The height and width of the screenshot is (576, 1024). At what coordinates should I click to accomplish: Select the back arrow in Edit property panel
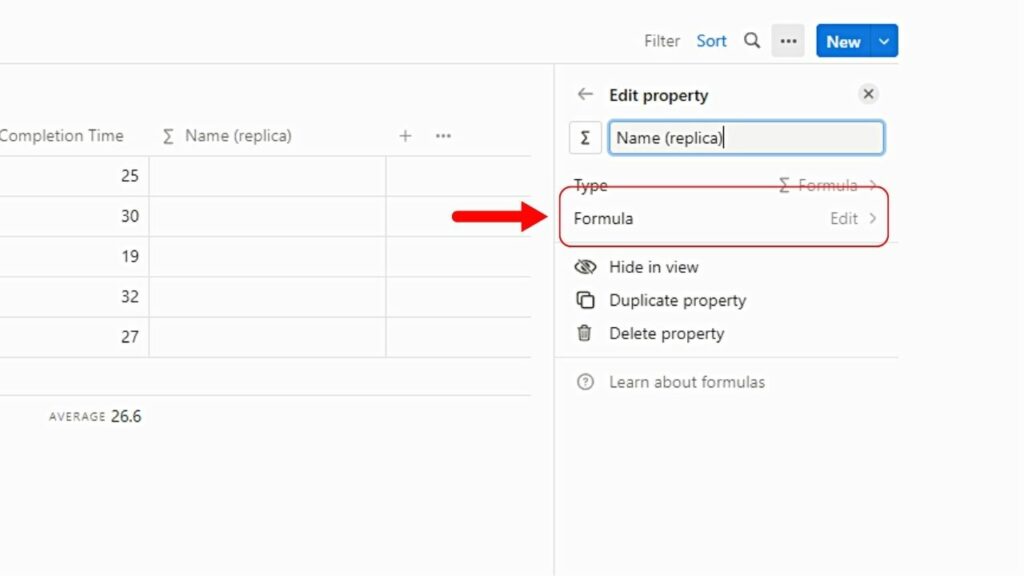pyautogui.click(x=585, y=94)
